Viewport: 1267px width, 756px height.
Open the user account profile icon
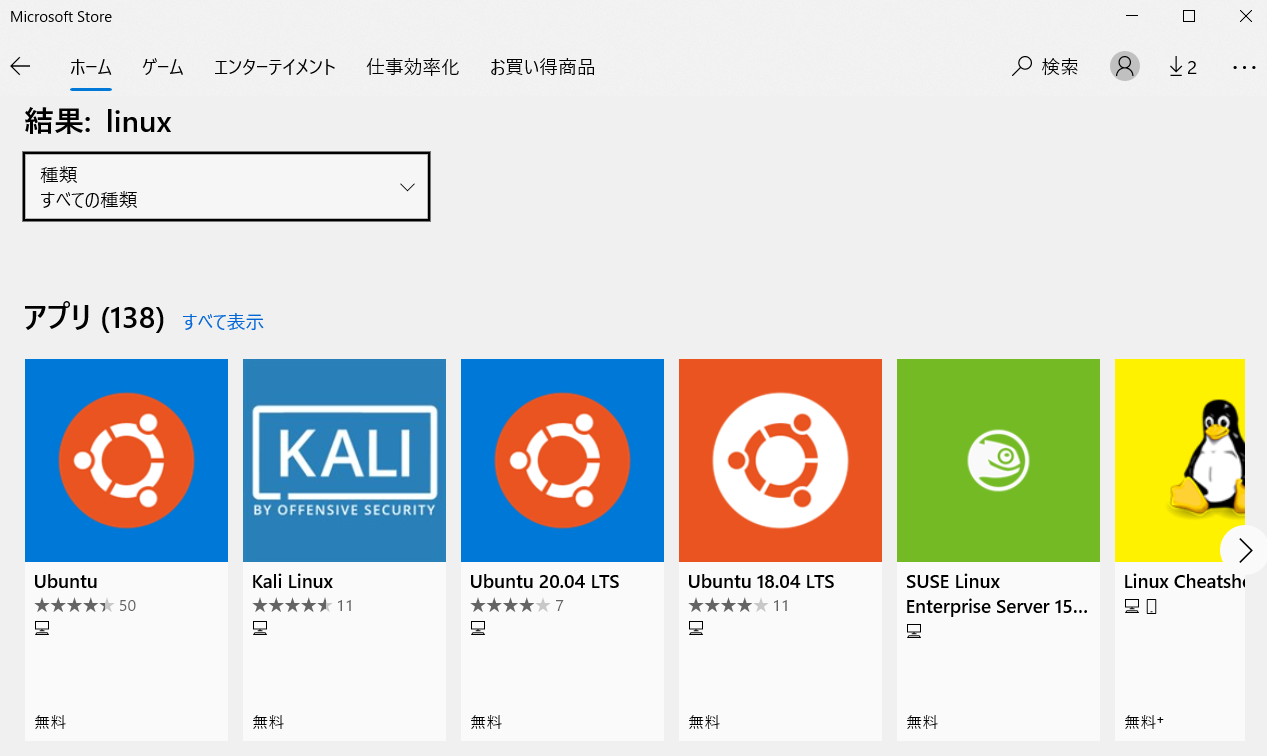click(1124, 67)
